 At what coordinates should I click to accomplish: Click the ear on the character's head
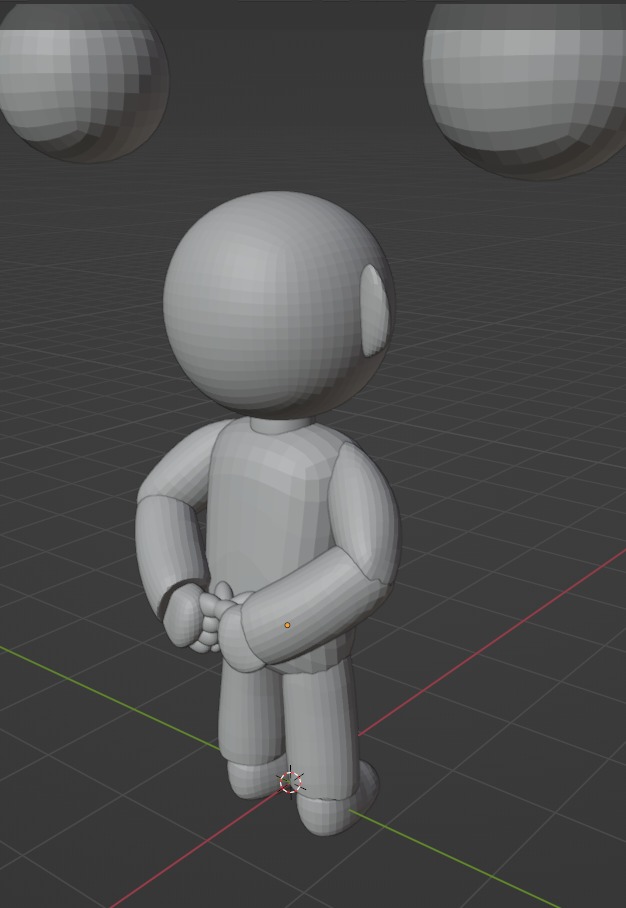click(x=375, y=310)
